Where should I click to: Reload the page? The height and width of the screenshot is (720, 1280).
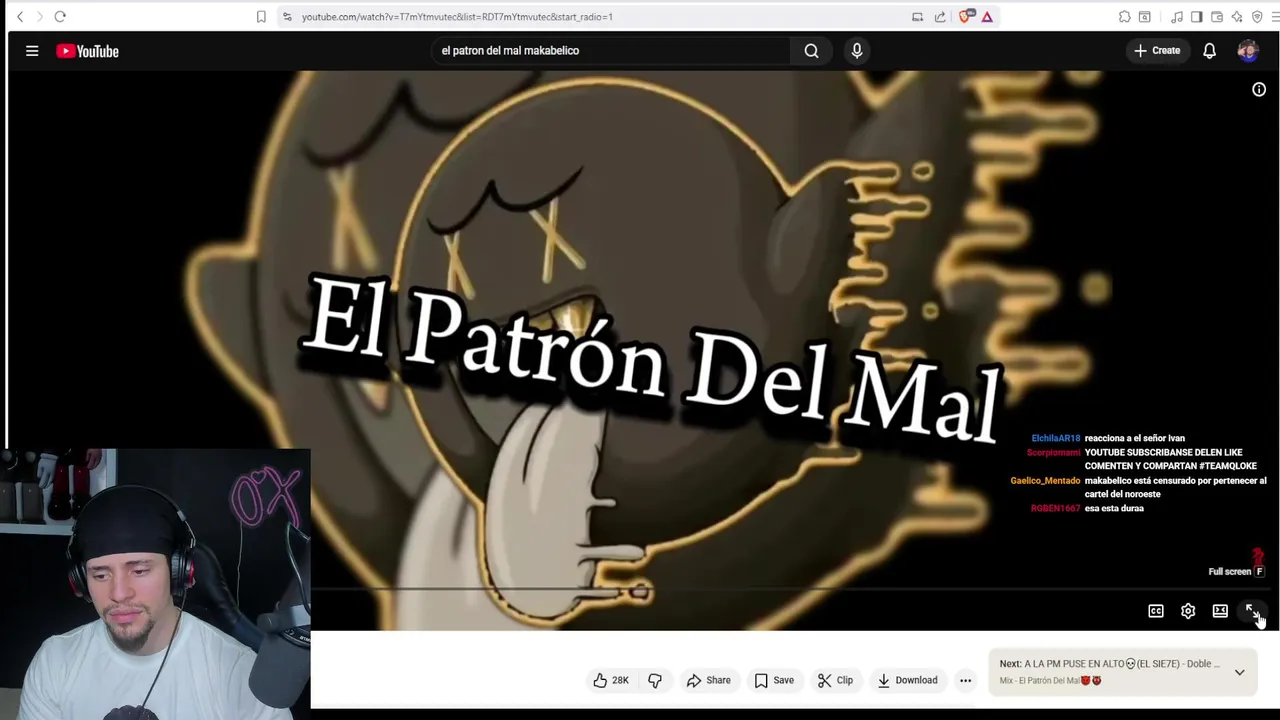point(60,17)
